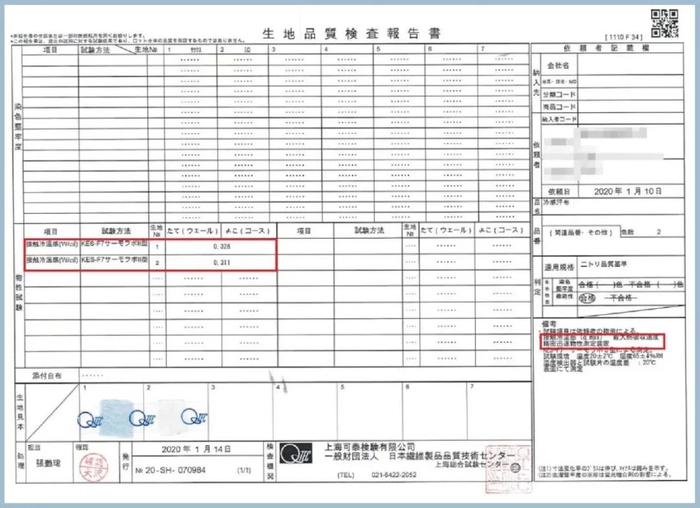Click the phone number 021-6422-2052

pyautogui.click(x=394, y=475)
